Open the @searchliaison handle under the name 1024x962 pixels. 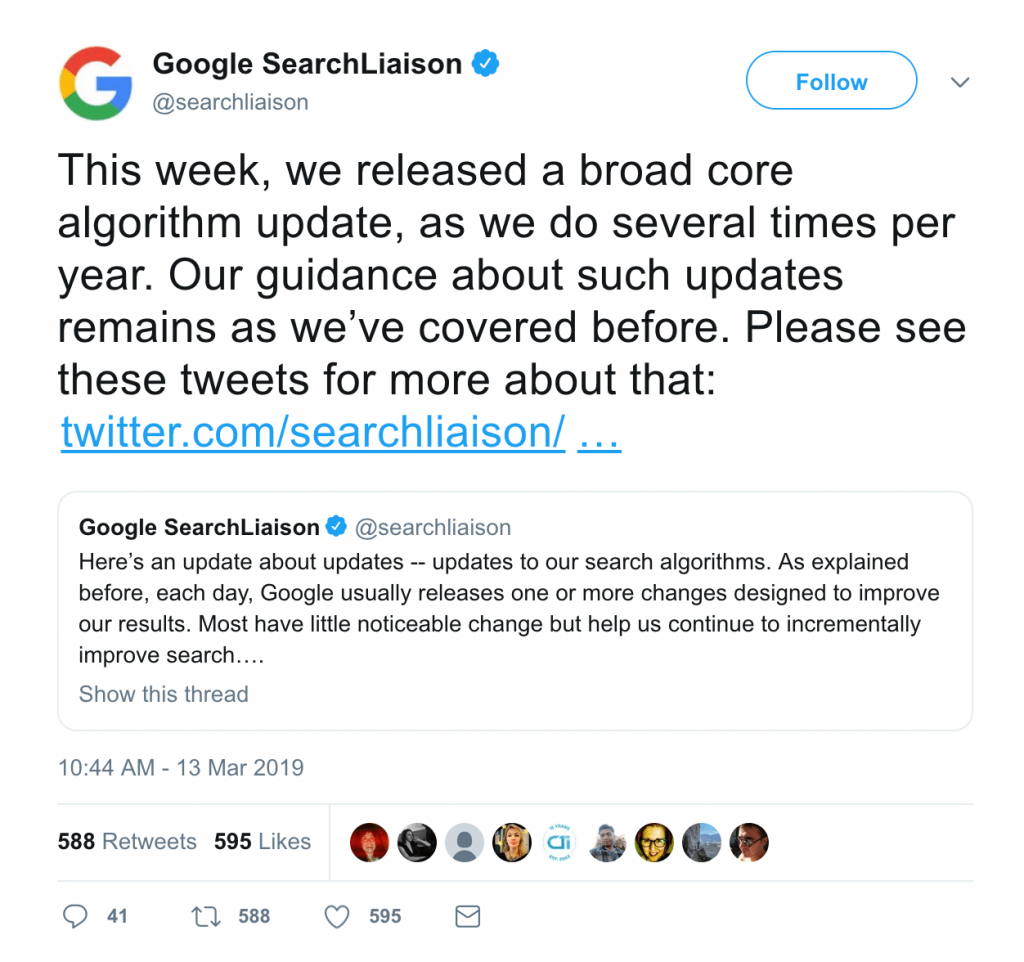230,103
